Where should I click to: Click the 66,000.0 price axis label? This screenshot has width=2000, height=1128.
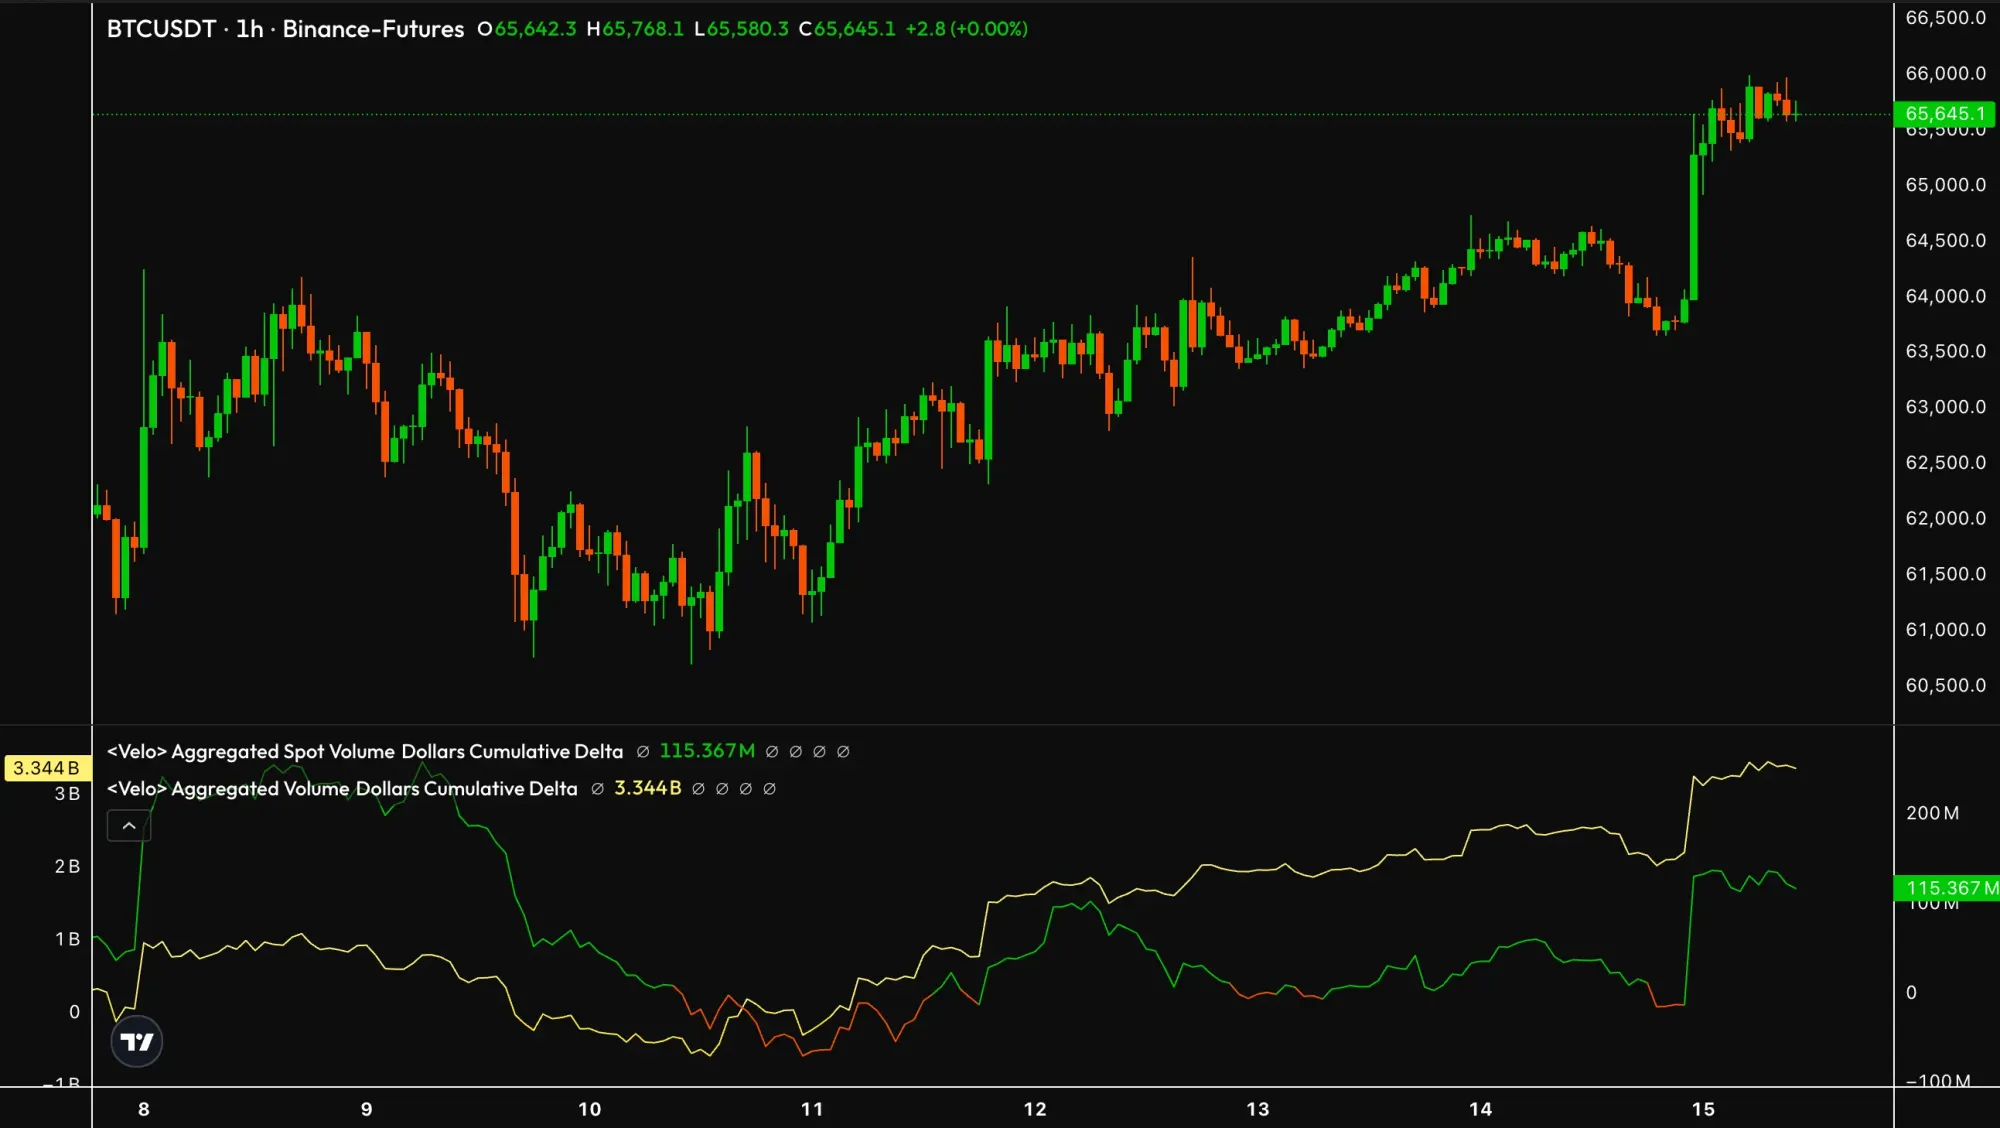tap(1945, 73)
